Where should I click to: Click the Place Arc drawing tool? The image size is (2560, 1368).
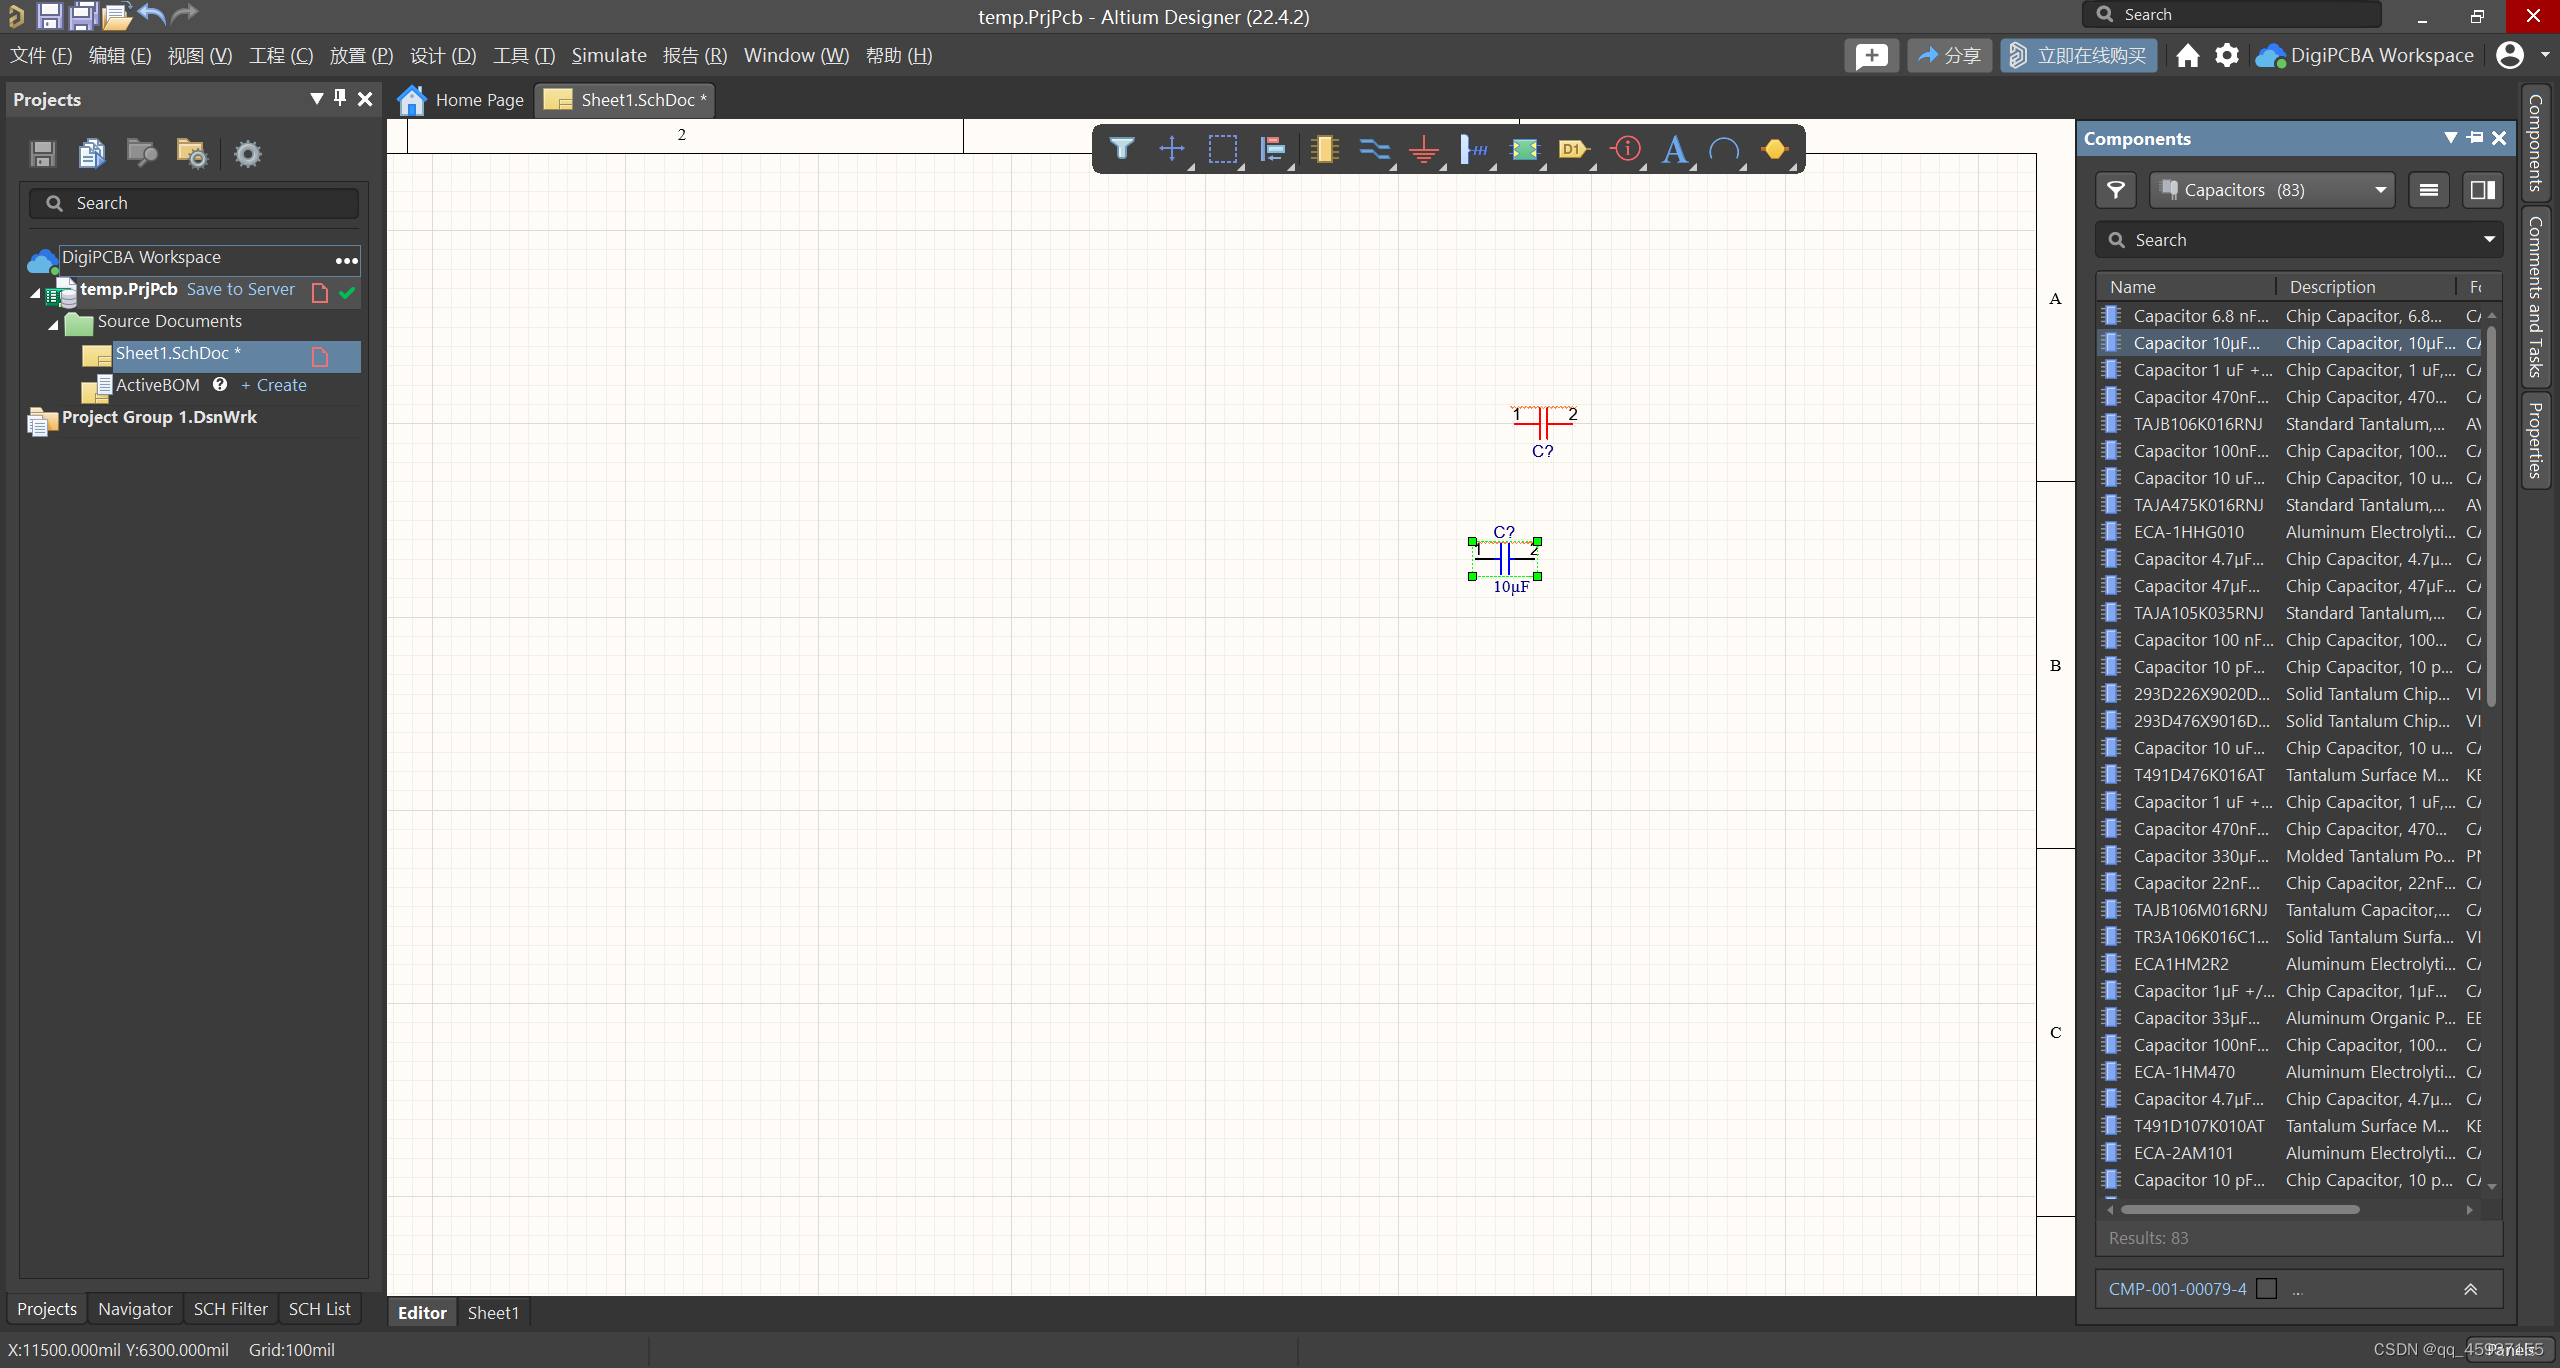tap(1724, 150)
